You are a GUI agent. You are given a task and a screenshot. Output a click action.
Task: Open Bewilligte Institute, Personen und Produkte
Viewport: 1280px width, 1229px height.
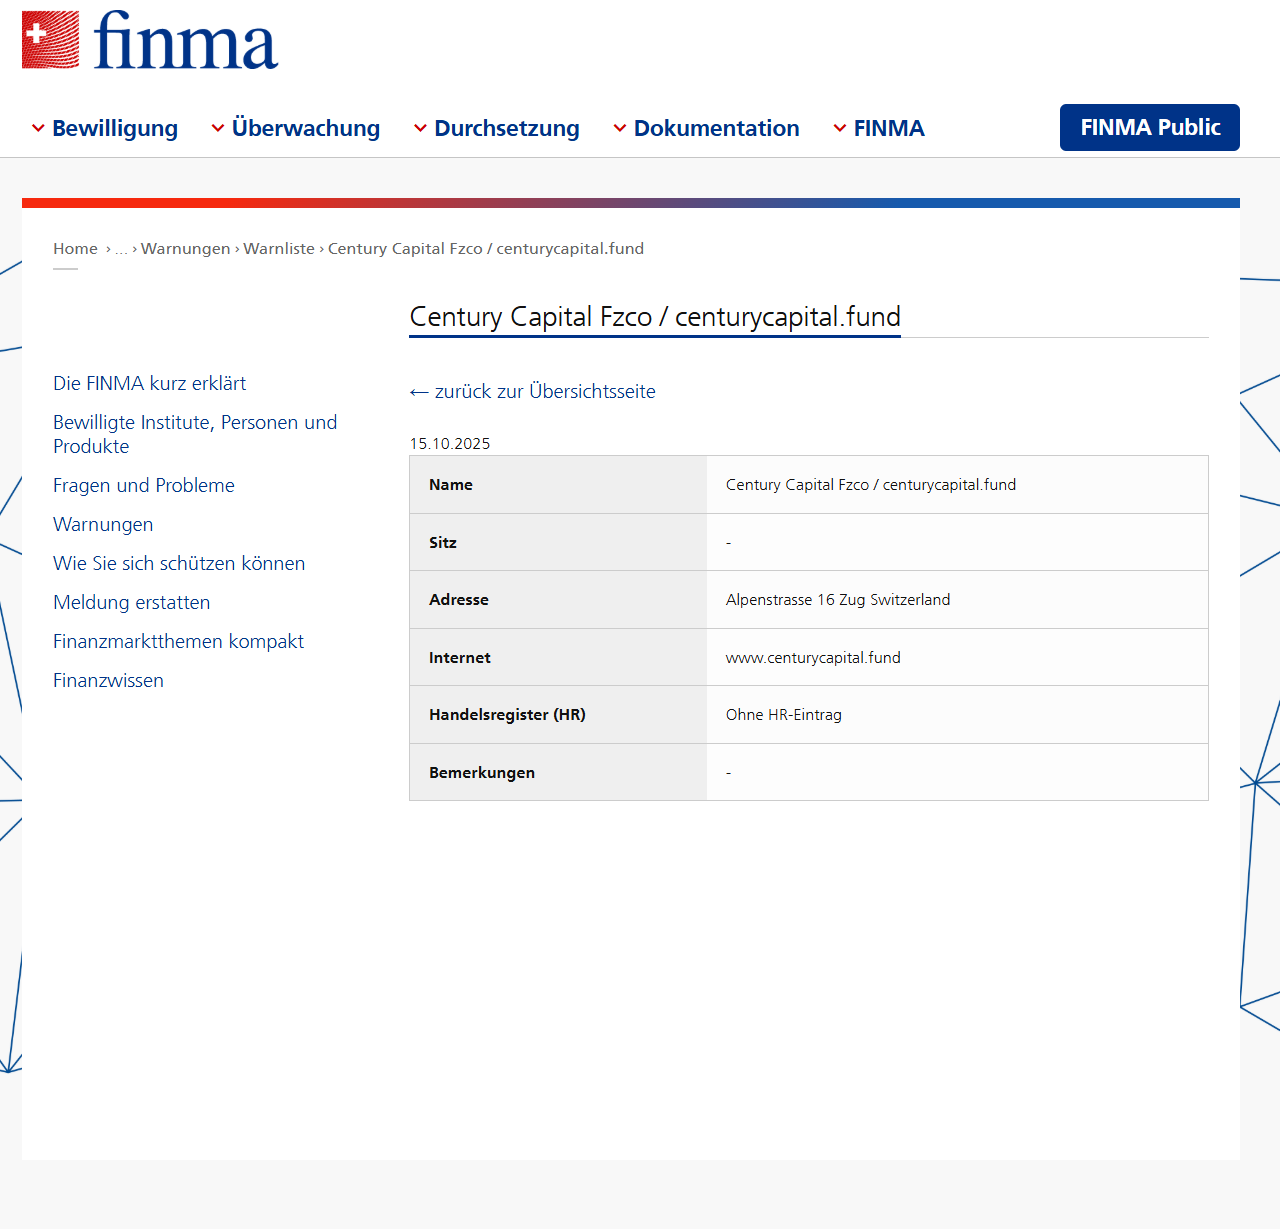click(195, 434)
